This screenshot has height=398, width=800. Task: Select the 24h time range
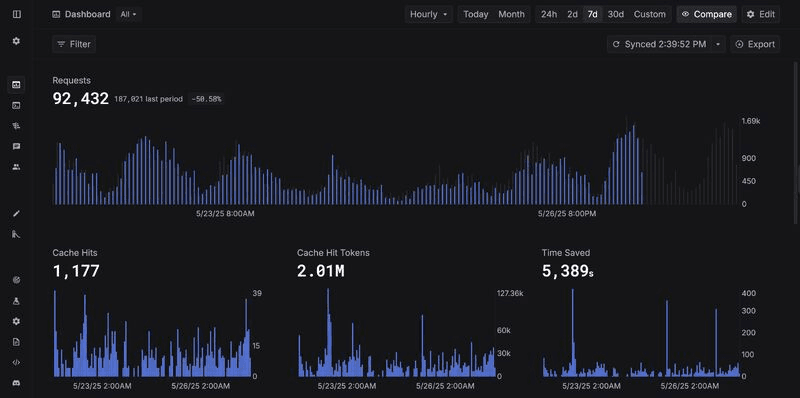pos(549,14)
